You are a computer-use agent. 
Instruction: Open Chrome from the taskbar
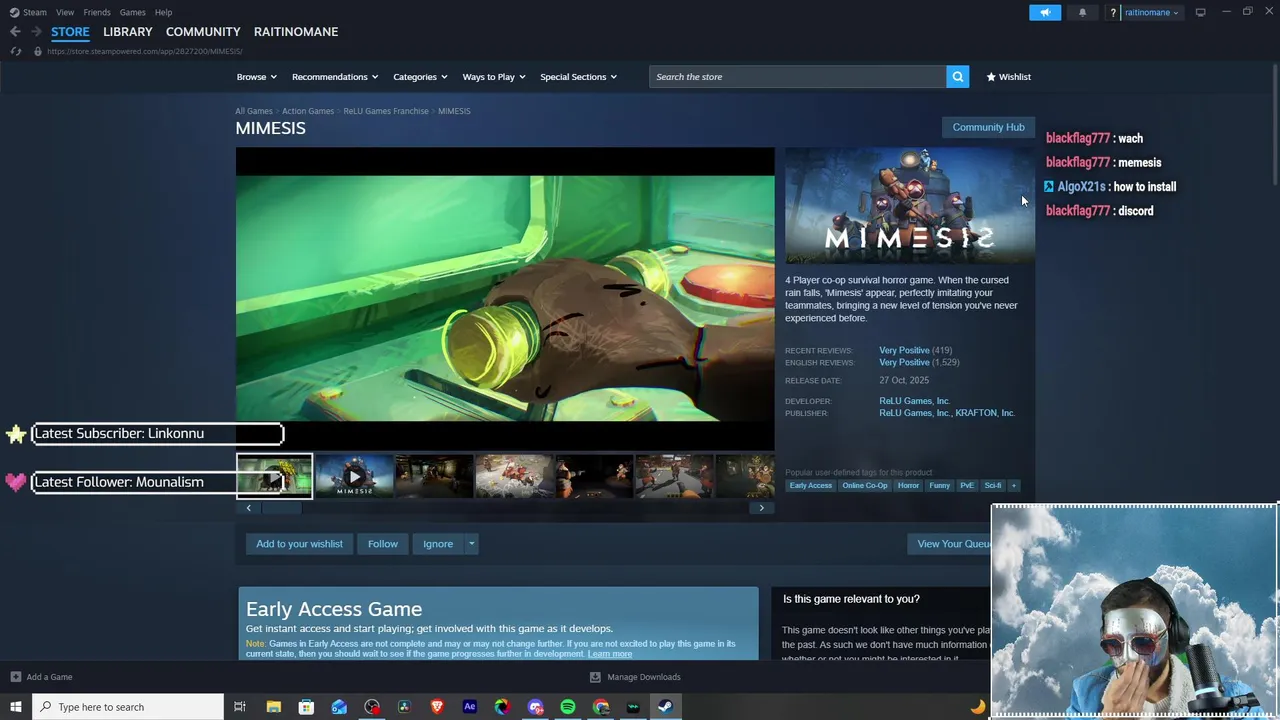pos(601,707)
